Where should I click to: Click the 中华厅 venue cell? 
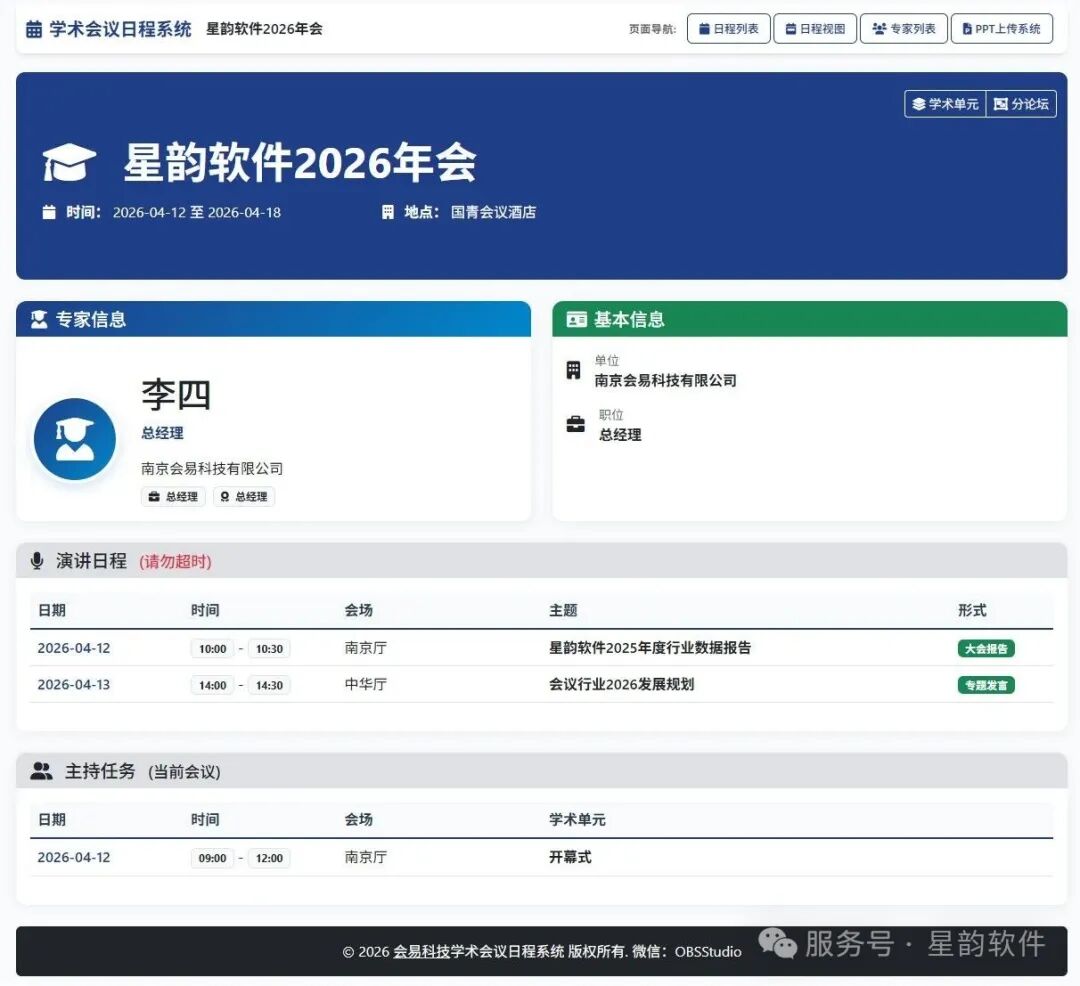[366, 684]
